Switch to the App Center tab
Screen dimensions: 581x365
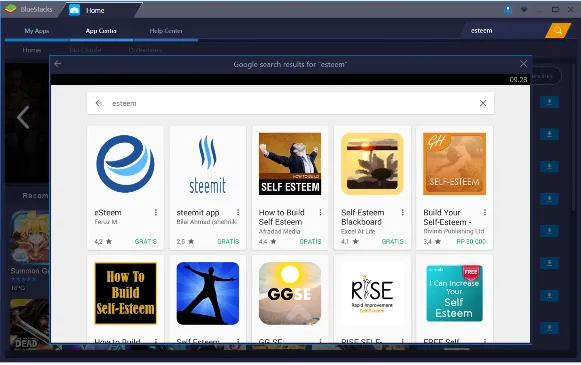(101, 31)
